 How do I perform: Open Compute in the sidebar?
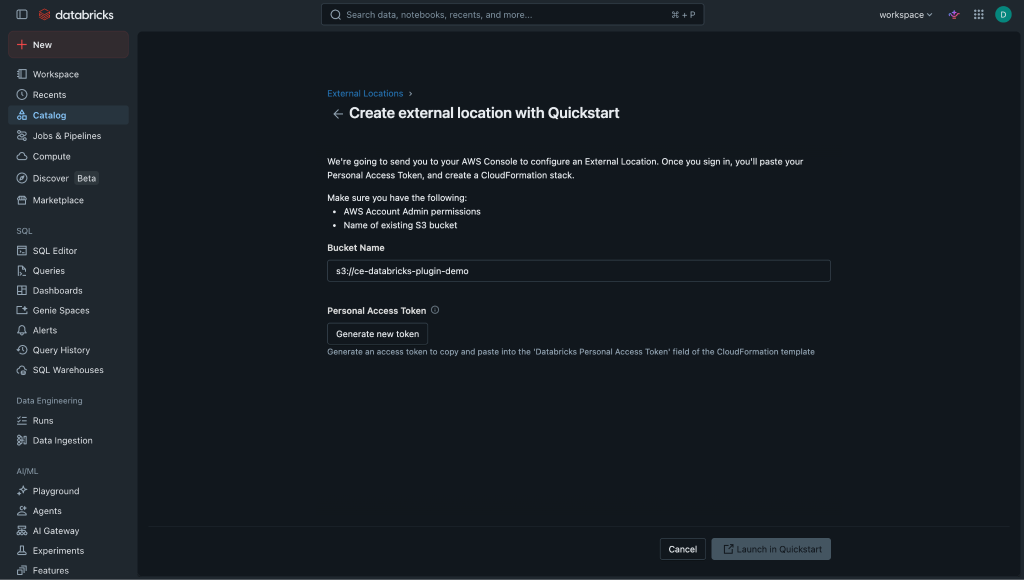pyautogui.click(x=68, y=156)
